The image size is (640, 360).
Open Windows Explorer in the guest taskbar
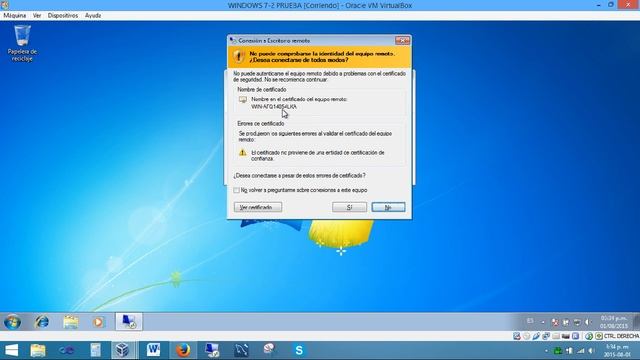click(x=71, y=322)
